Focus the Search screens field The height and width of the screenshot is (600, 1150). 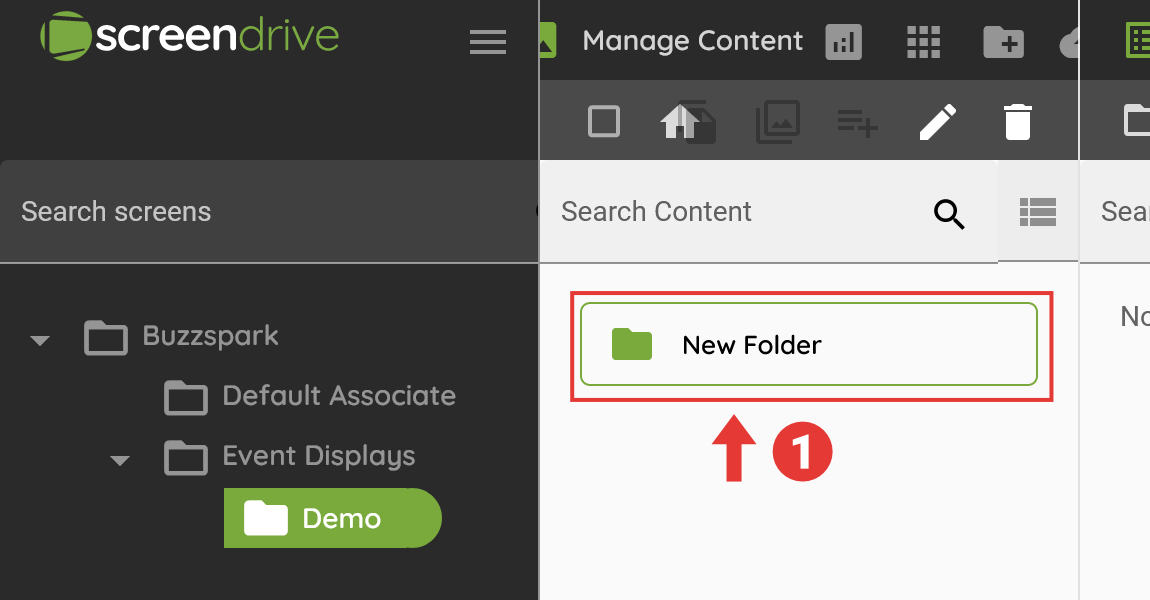[x=260, y=212]
